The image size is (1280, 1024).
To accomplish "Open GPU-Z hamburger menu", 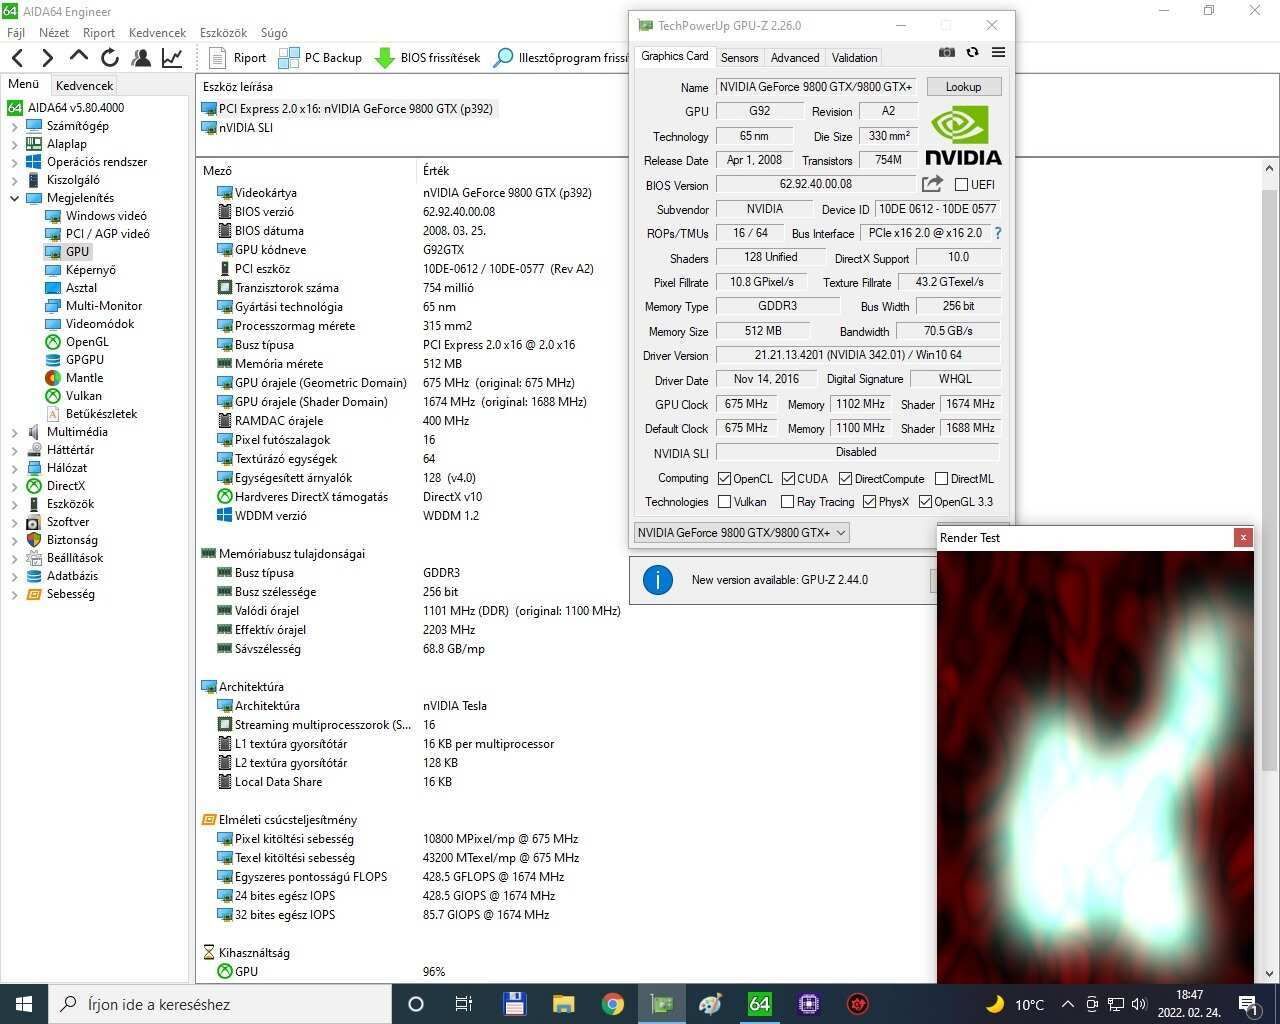I will [x=998, y=52].
